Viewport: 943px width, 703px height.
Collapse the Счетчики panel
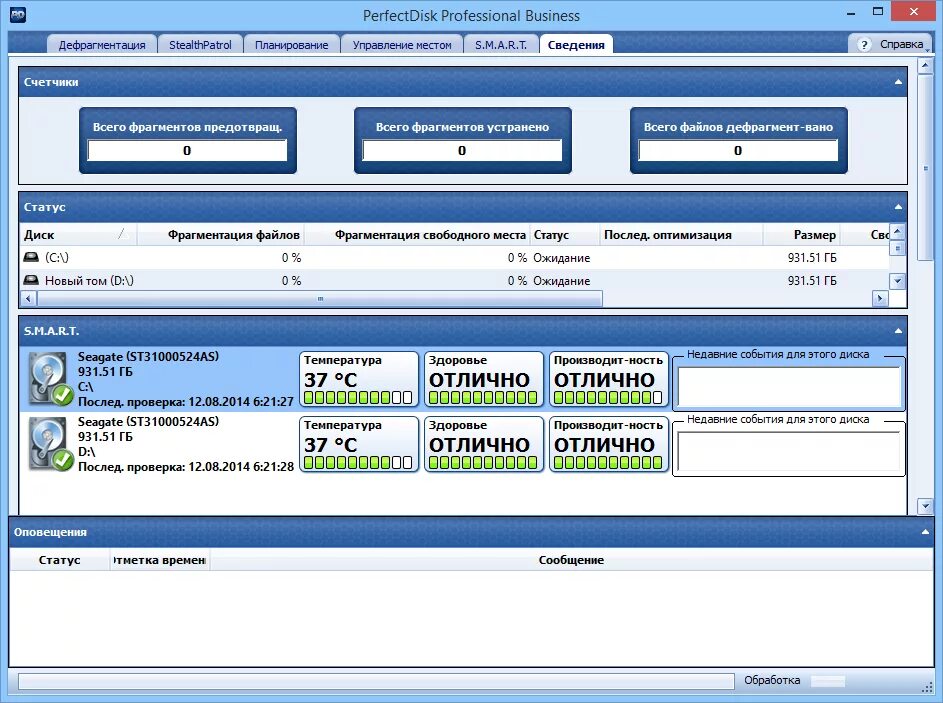tap(898, 82)
